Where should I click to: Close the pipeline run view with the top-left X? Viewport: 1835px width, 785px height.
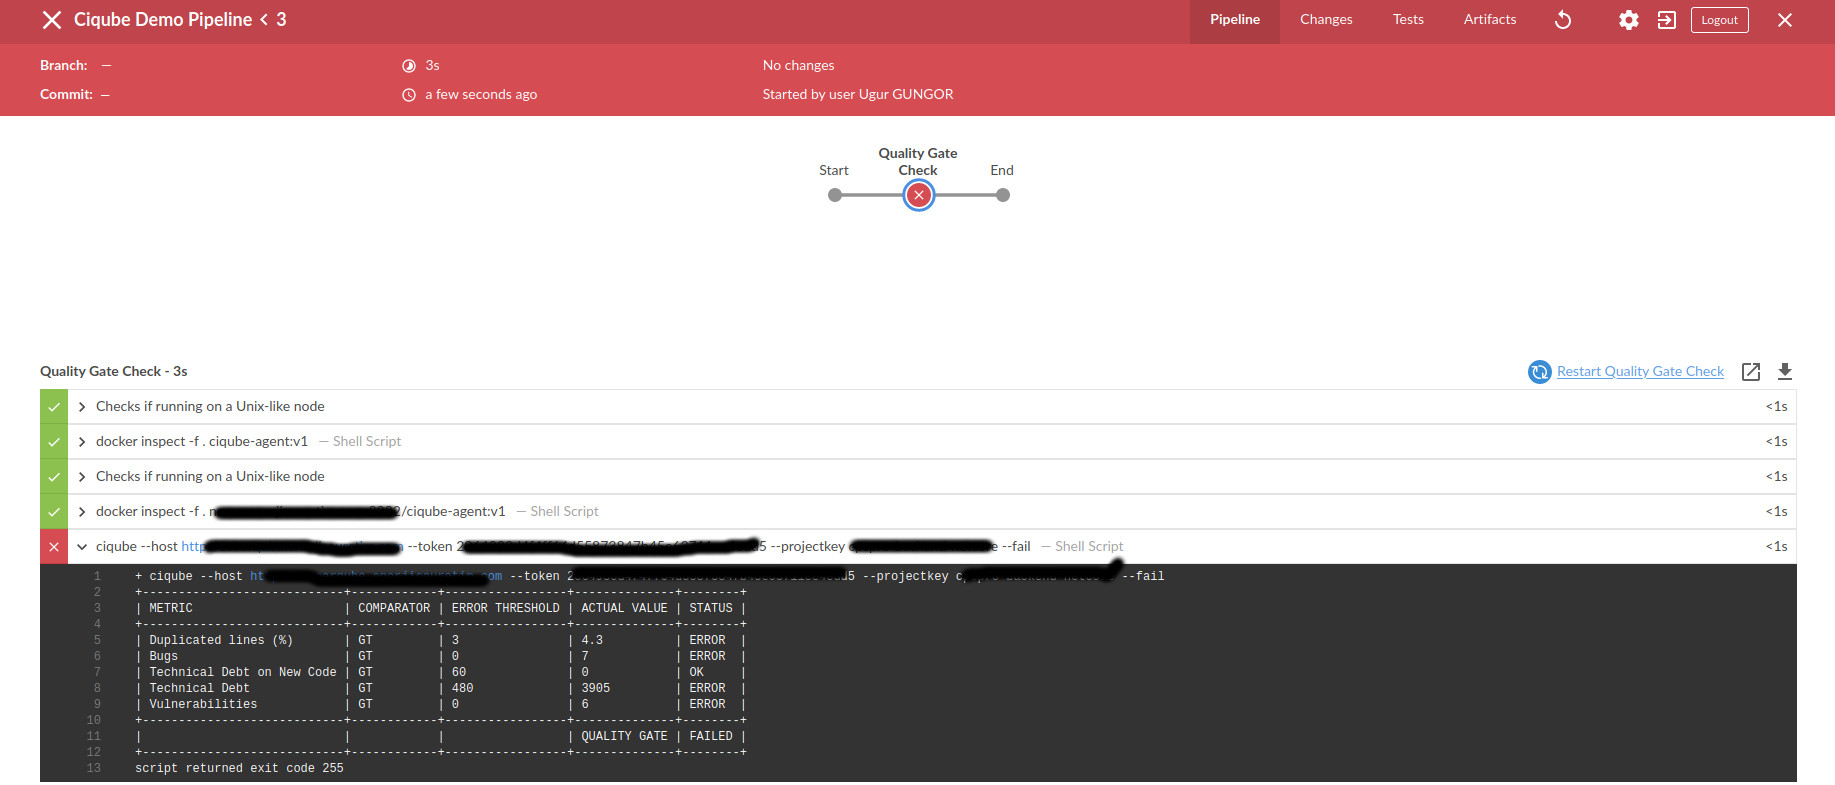(x=52, y=20)
